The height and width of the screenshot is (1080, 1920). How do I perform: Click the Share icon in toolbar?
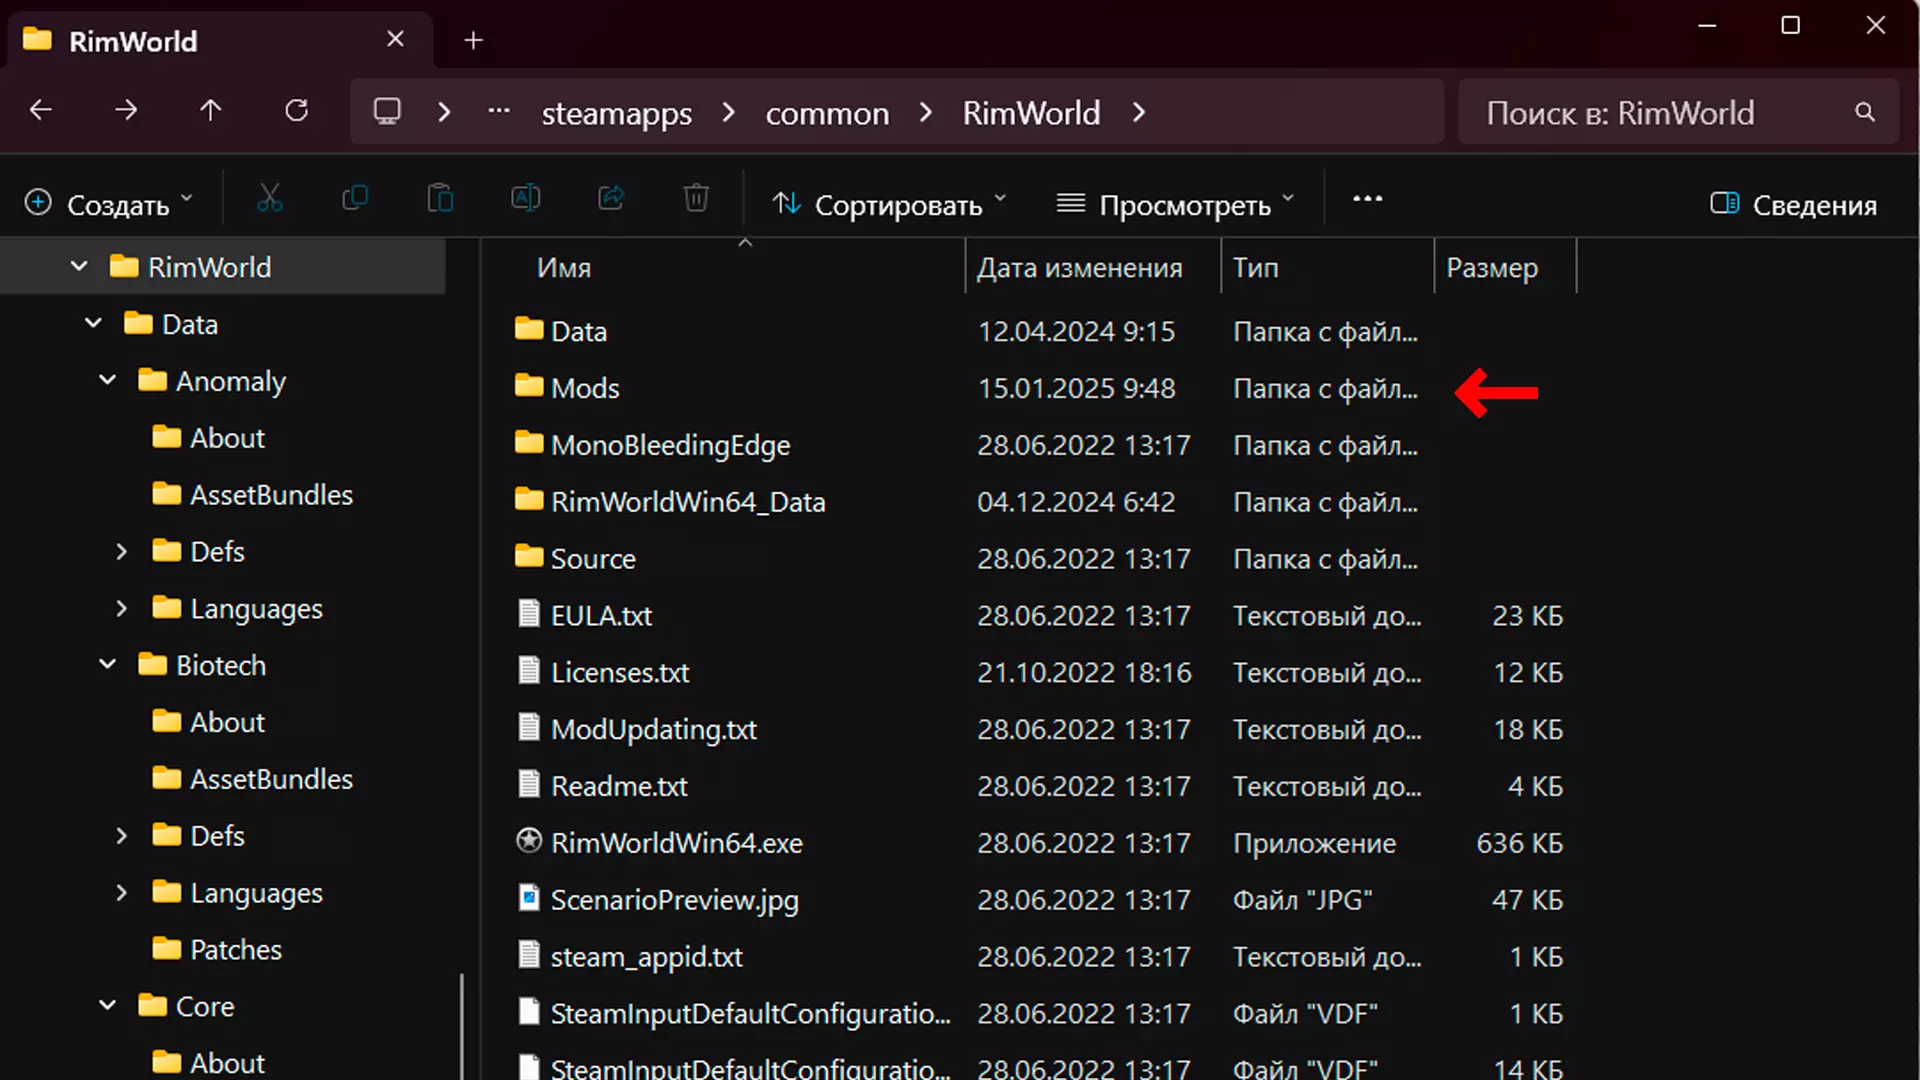coord(611,199)
